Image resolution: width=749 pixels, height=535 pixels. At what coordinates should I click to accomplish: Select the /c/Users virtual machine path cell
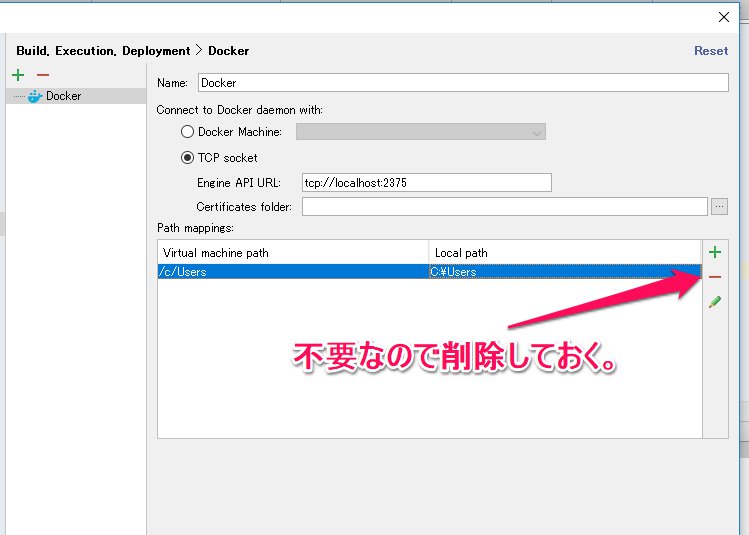pos(293,272)
